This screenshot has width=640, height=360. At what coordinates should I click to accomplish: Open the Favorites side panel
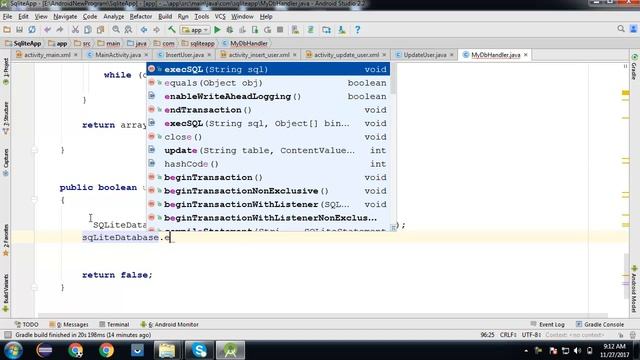click(x=6, y=240)
